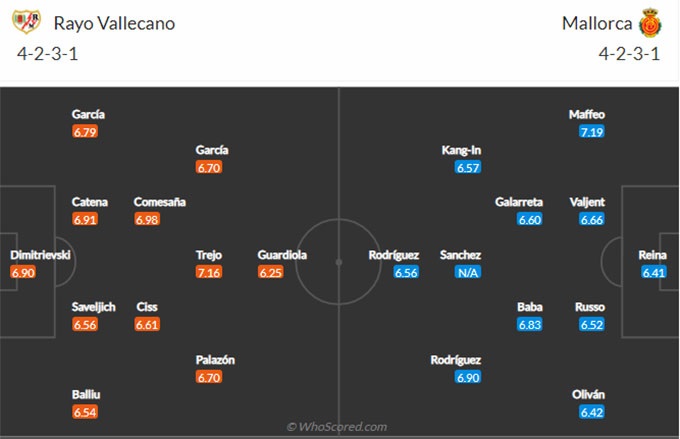680x439 pixels.
Task: Click Oliván player name
Action: click(x=588, y=394)
